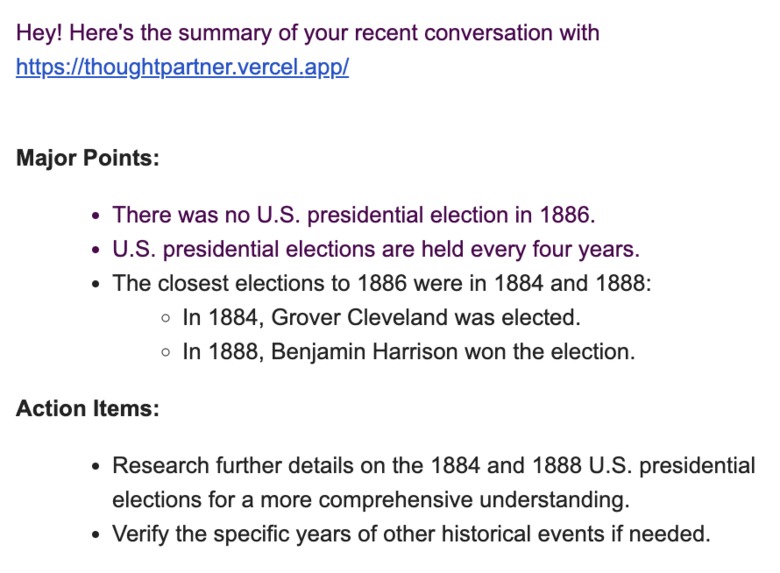Select the purple line about elections every four years
780x573 pixels.
[376, 249]
